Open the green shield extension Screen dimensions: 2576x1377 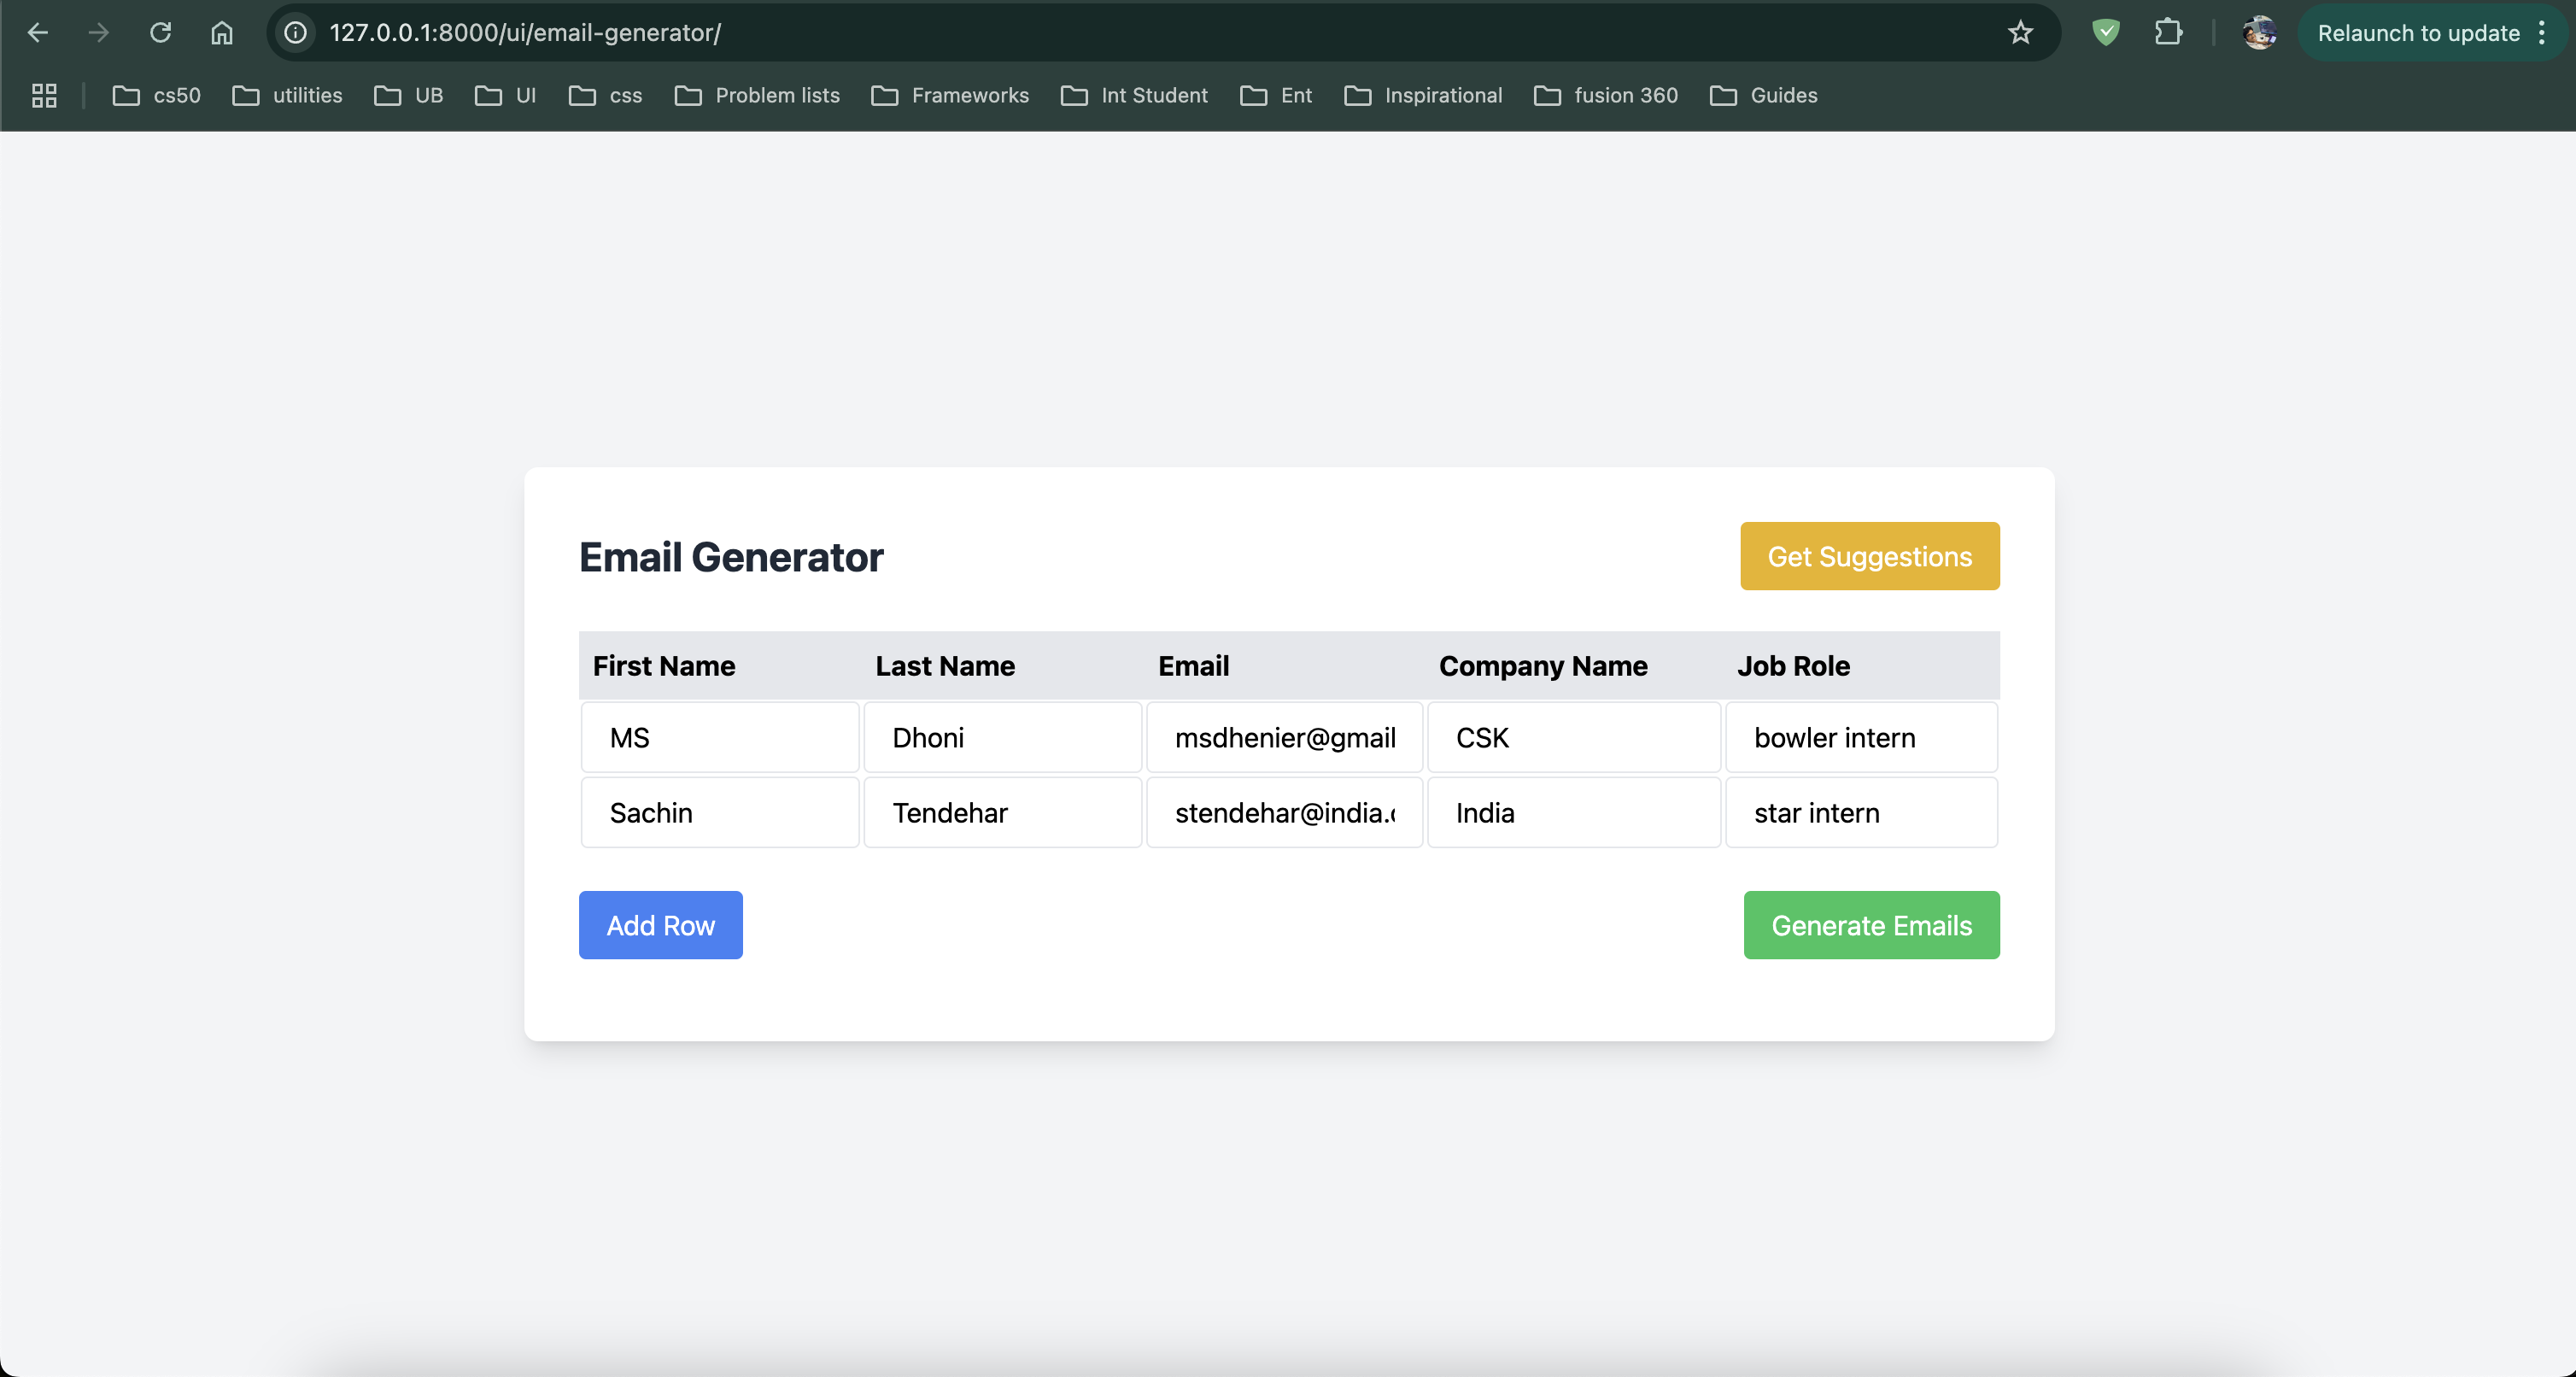(2106, 33)
